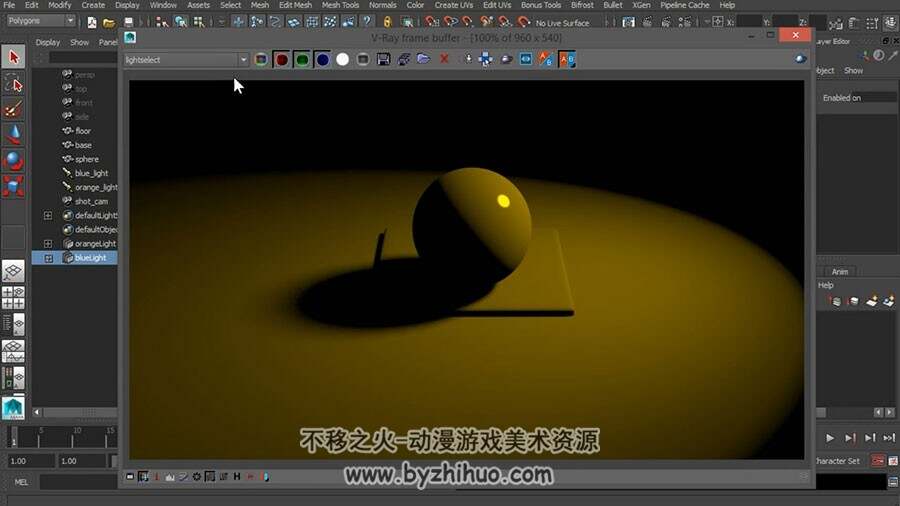Toggle the green channel in V-Ray frame buffer

coord(302,59)
